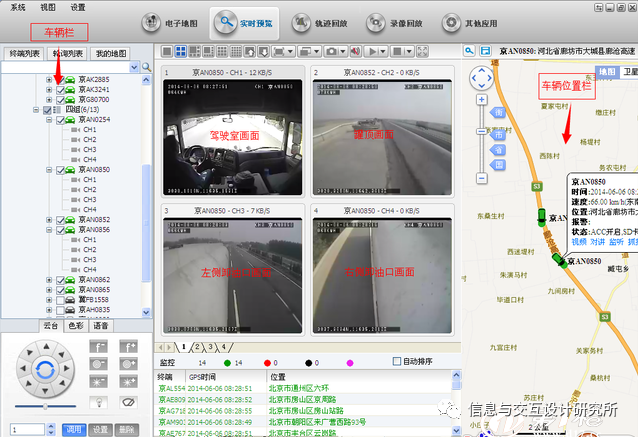Toggle checkbox for 京AN0862
The height and width of the screenshot is (437, 638).
click(x=60, y=280)
